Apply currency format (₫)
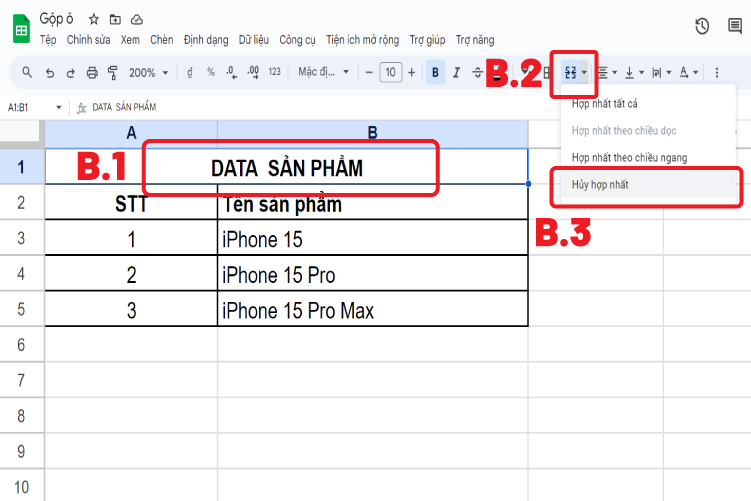Screen dimensions: 751x501 [x=190, y=72]
